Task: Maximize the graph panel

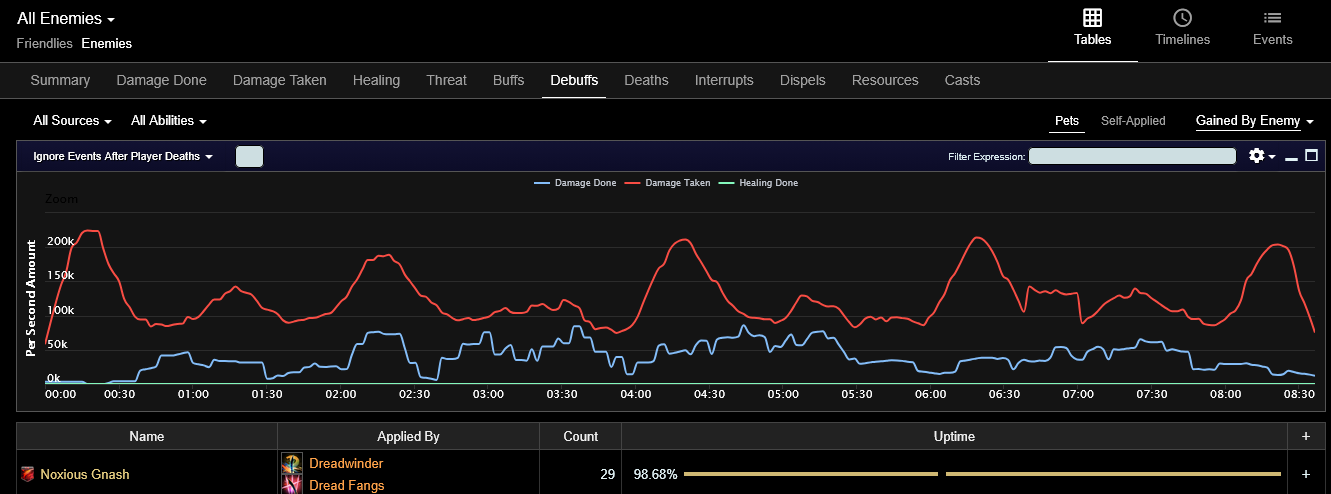Action: coord(1312,156)
